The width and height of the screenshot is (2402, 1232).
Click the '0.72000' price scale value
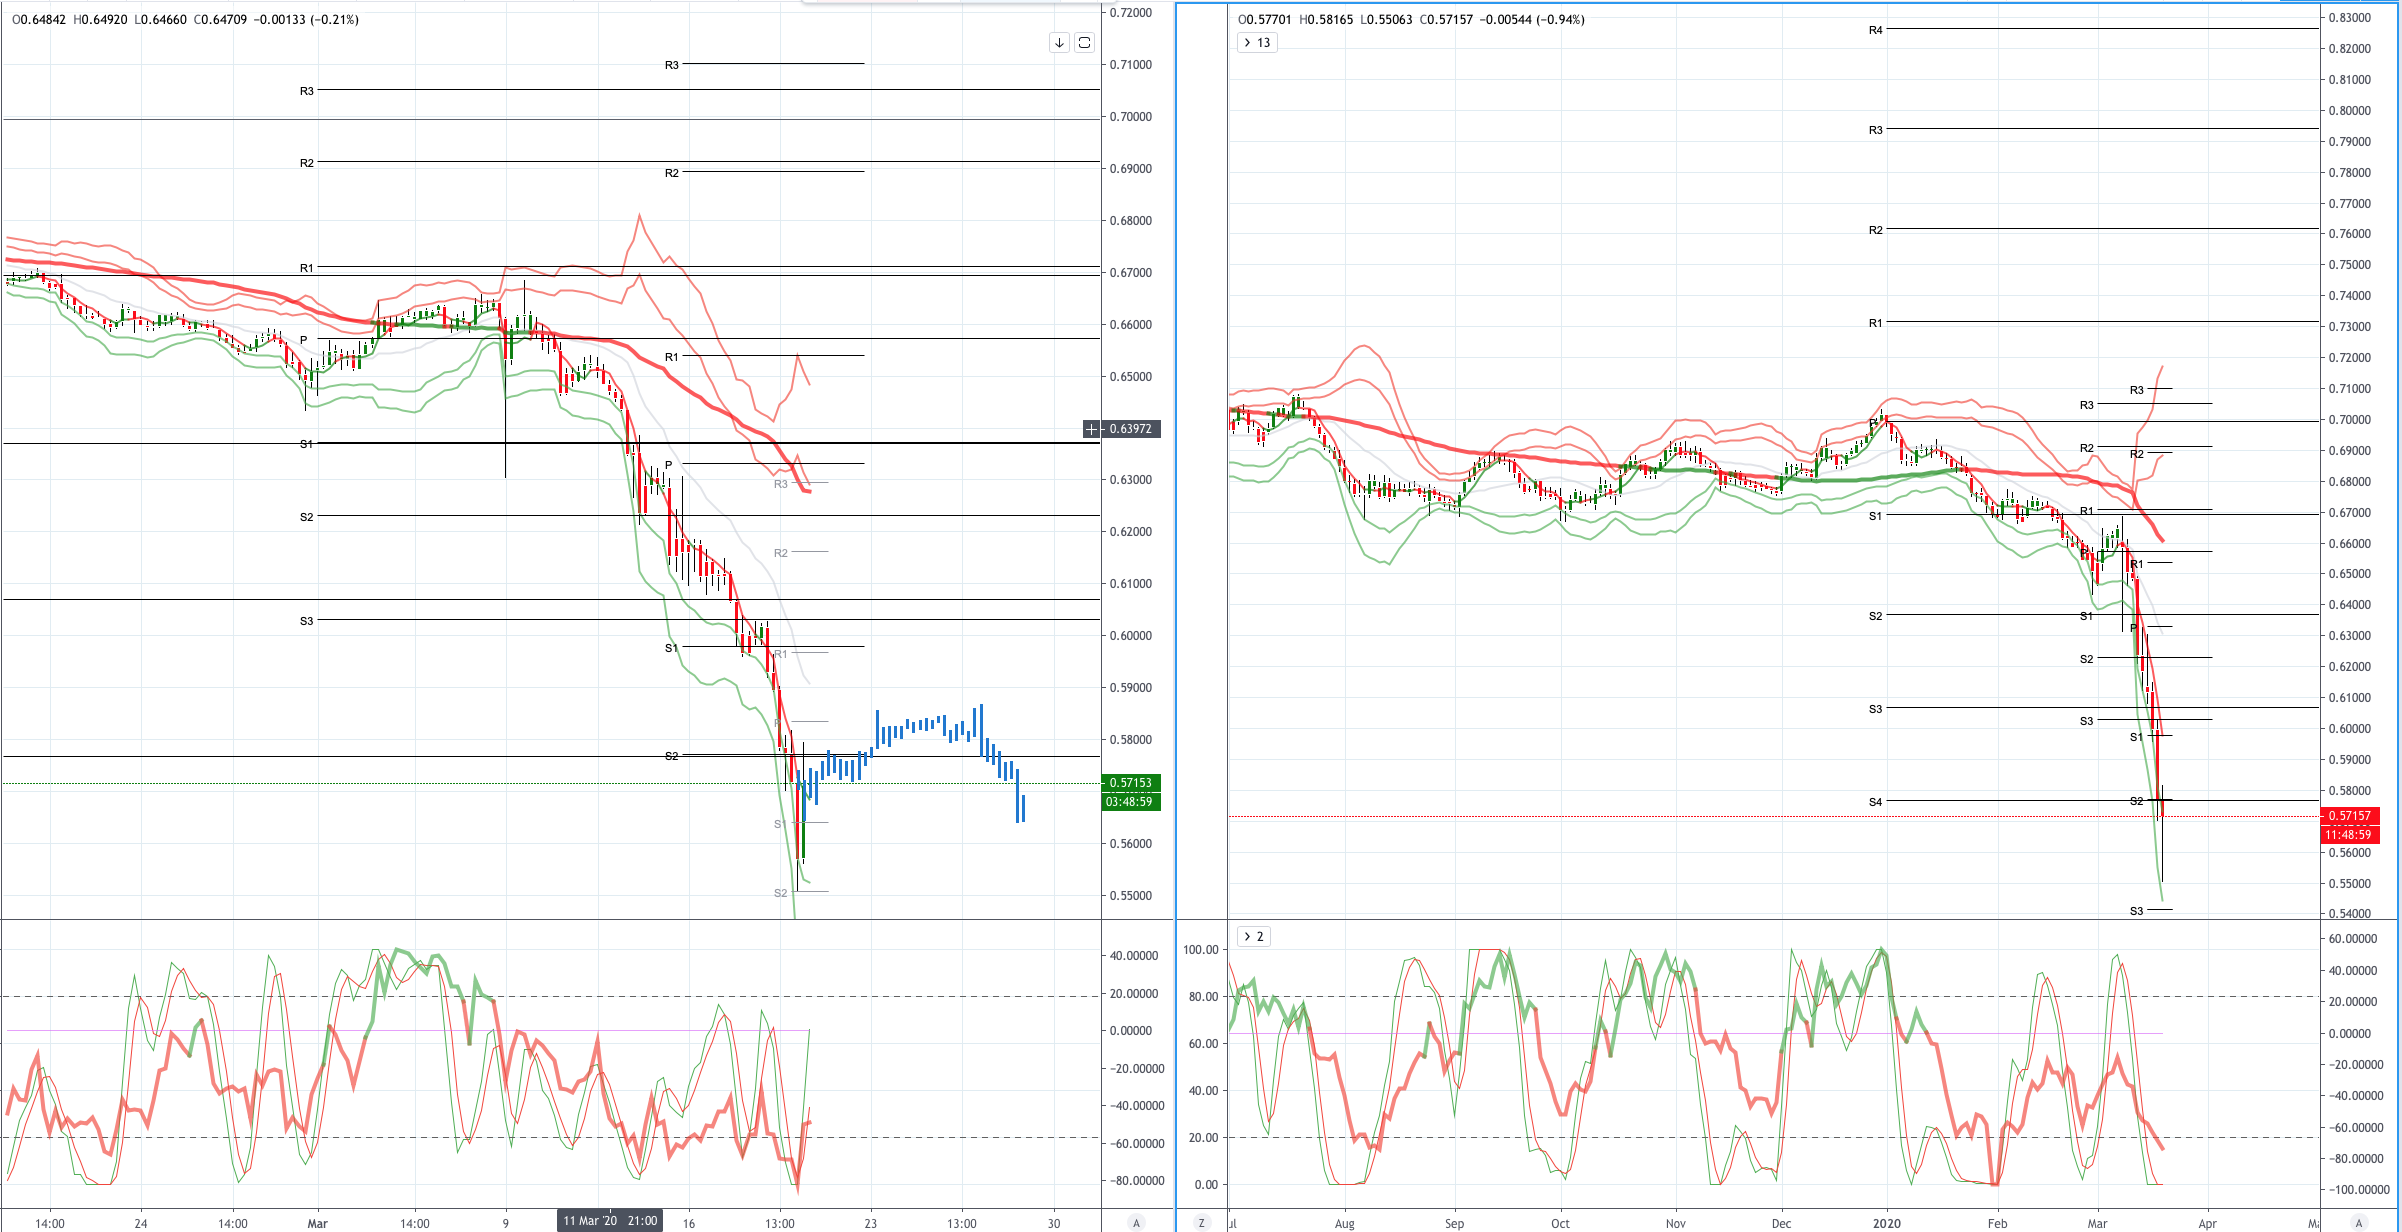[x=1131, y=13]
